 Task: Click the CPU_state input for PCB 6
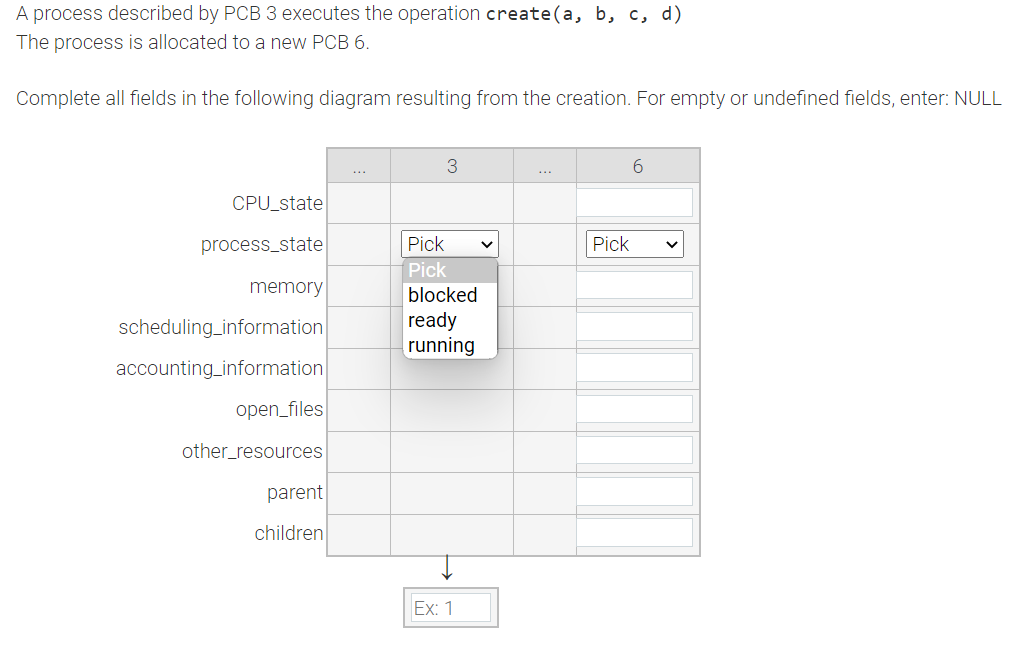[634, 201]
